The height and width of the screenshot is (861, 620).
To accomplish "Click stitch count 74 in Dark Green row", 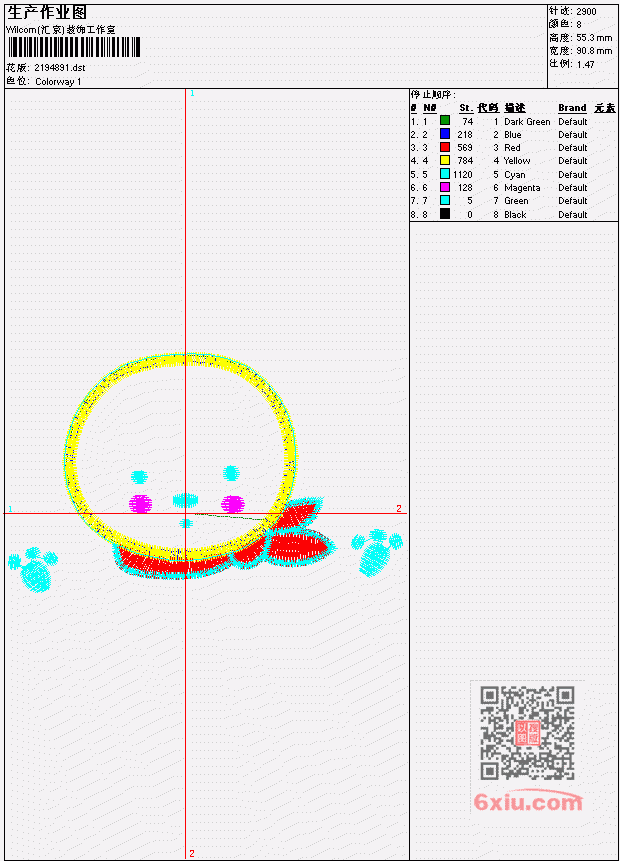I will 468,121.
